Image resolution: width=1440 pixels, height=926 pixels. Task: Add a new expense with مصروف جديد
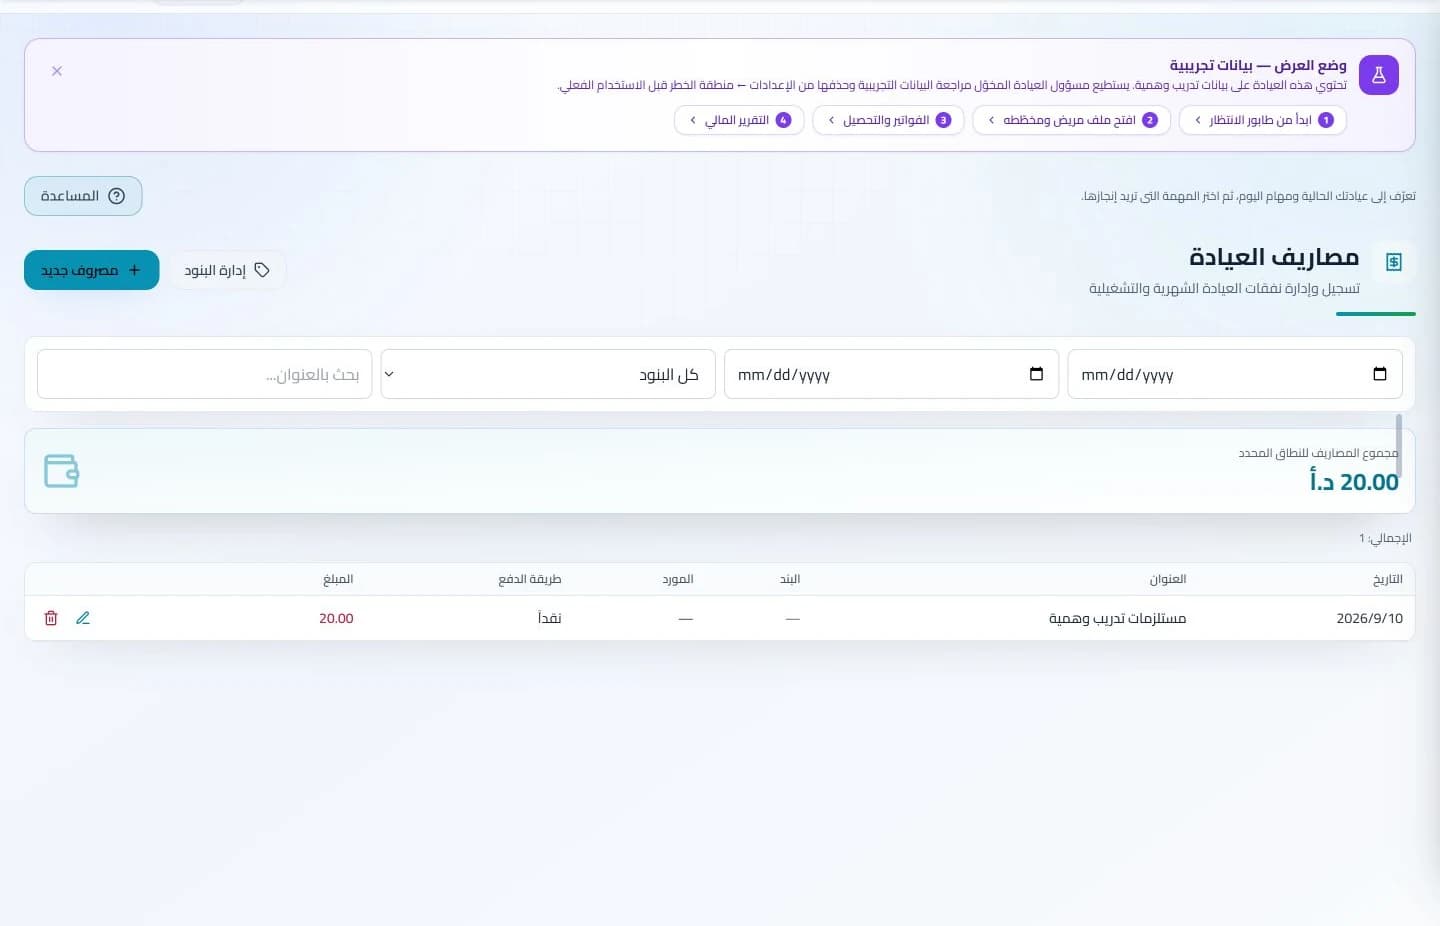tap(92, 270)
